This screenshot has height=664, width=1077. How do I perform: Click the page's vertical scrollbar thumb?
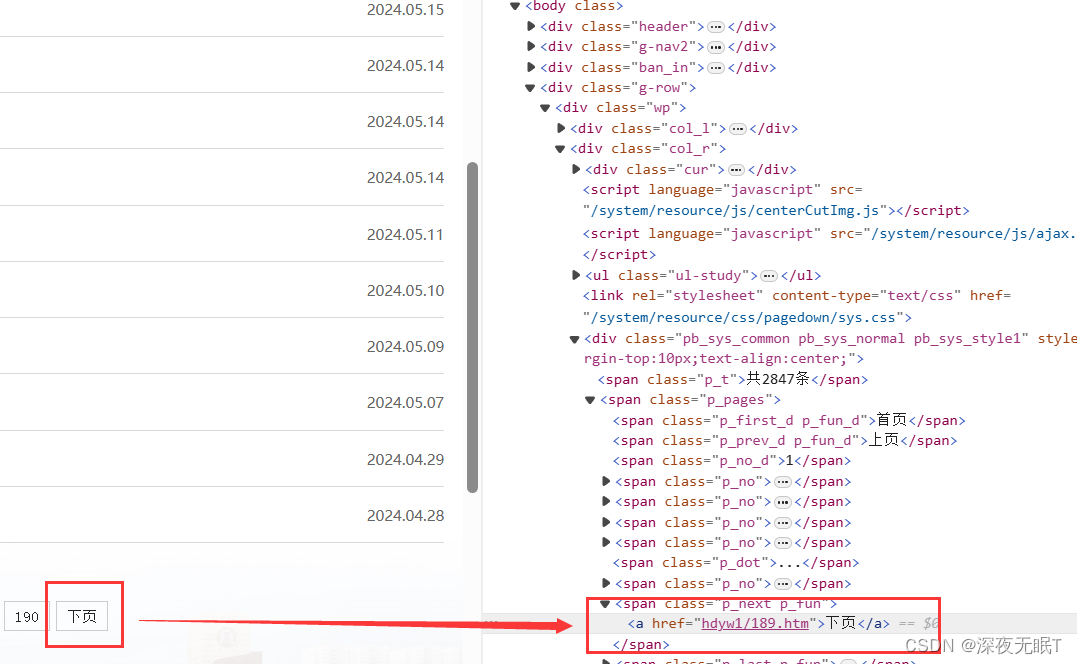click(x=472, y=328)
